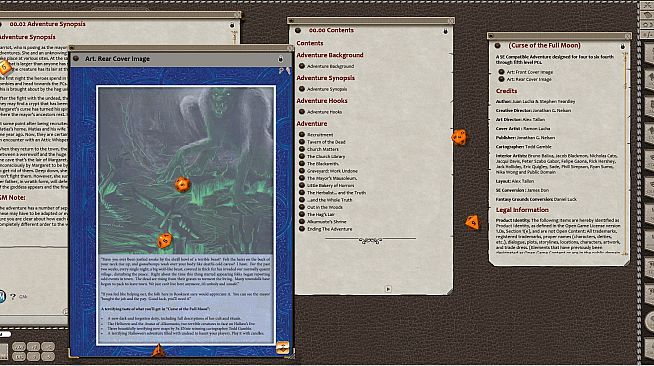Toggle the lock on the Adventure Synopsis window
The image size is (654, 366).
(x=232, y=25)
